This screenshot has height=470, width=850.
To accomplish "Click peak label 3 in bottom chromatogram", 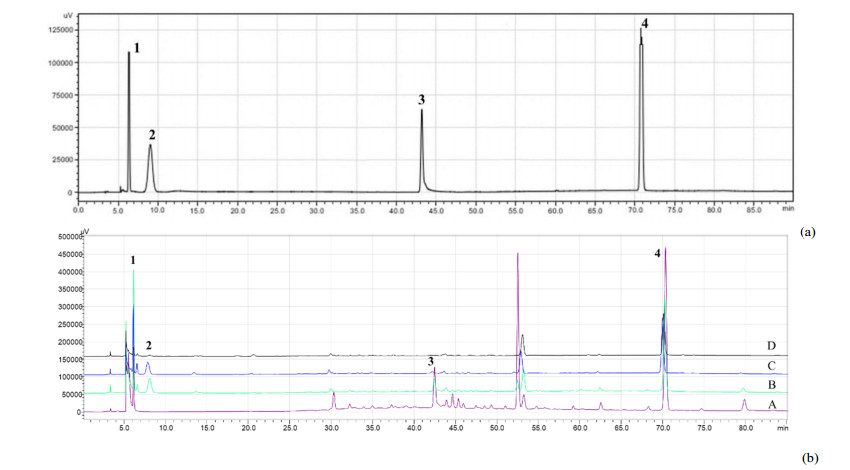I will coord(431,361).
